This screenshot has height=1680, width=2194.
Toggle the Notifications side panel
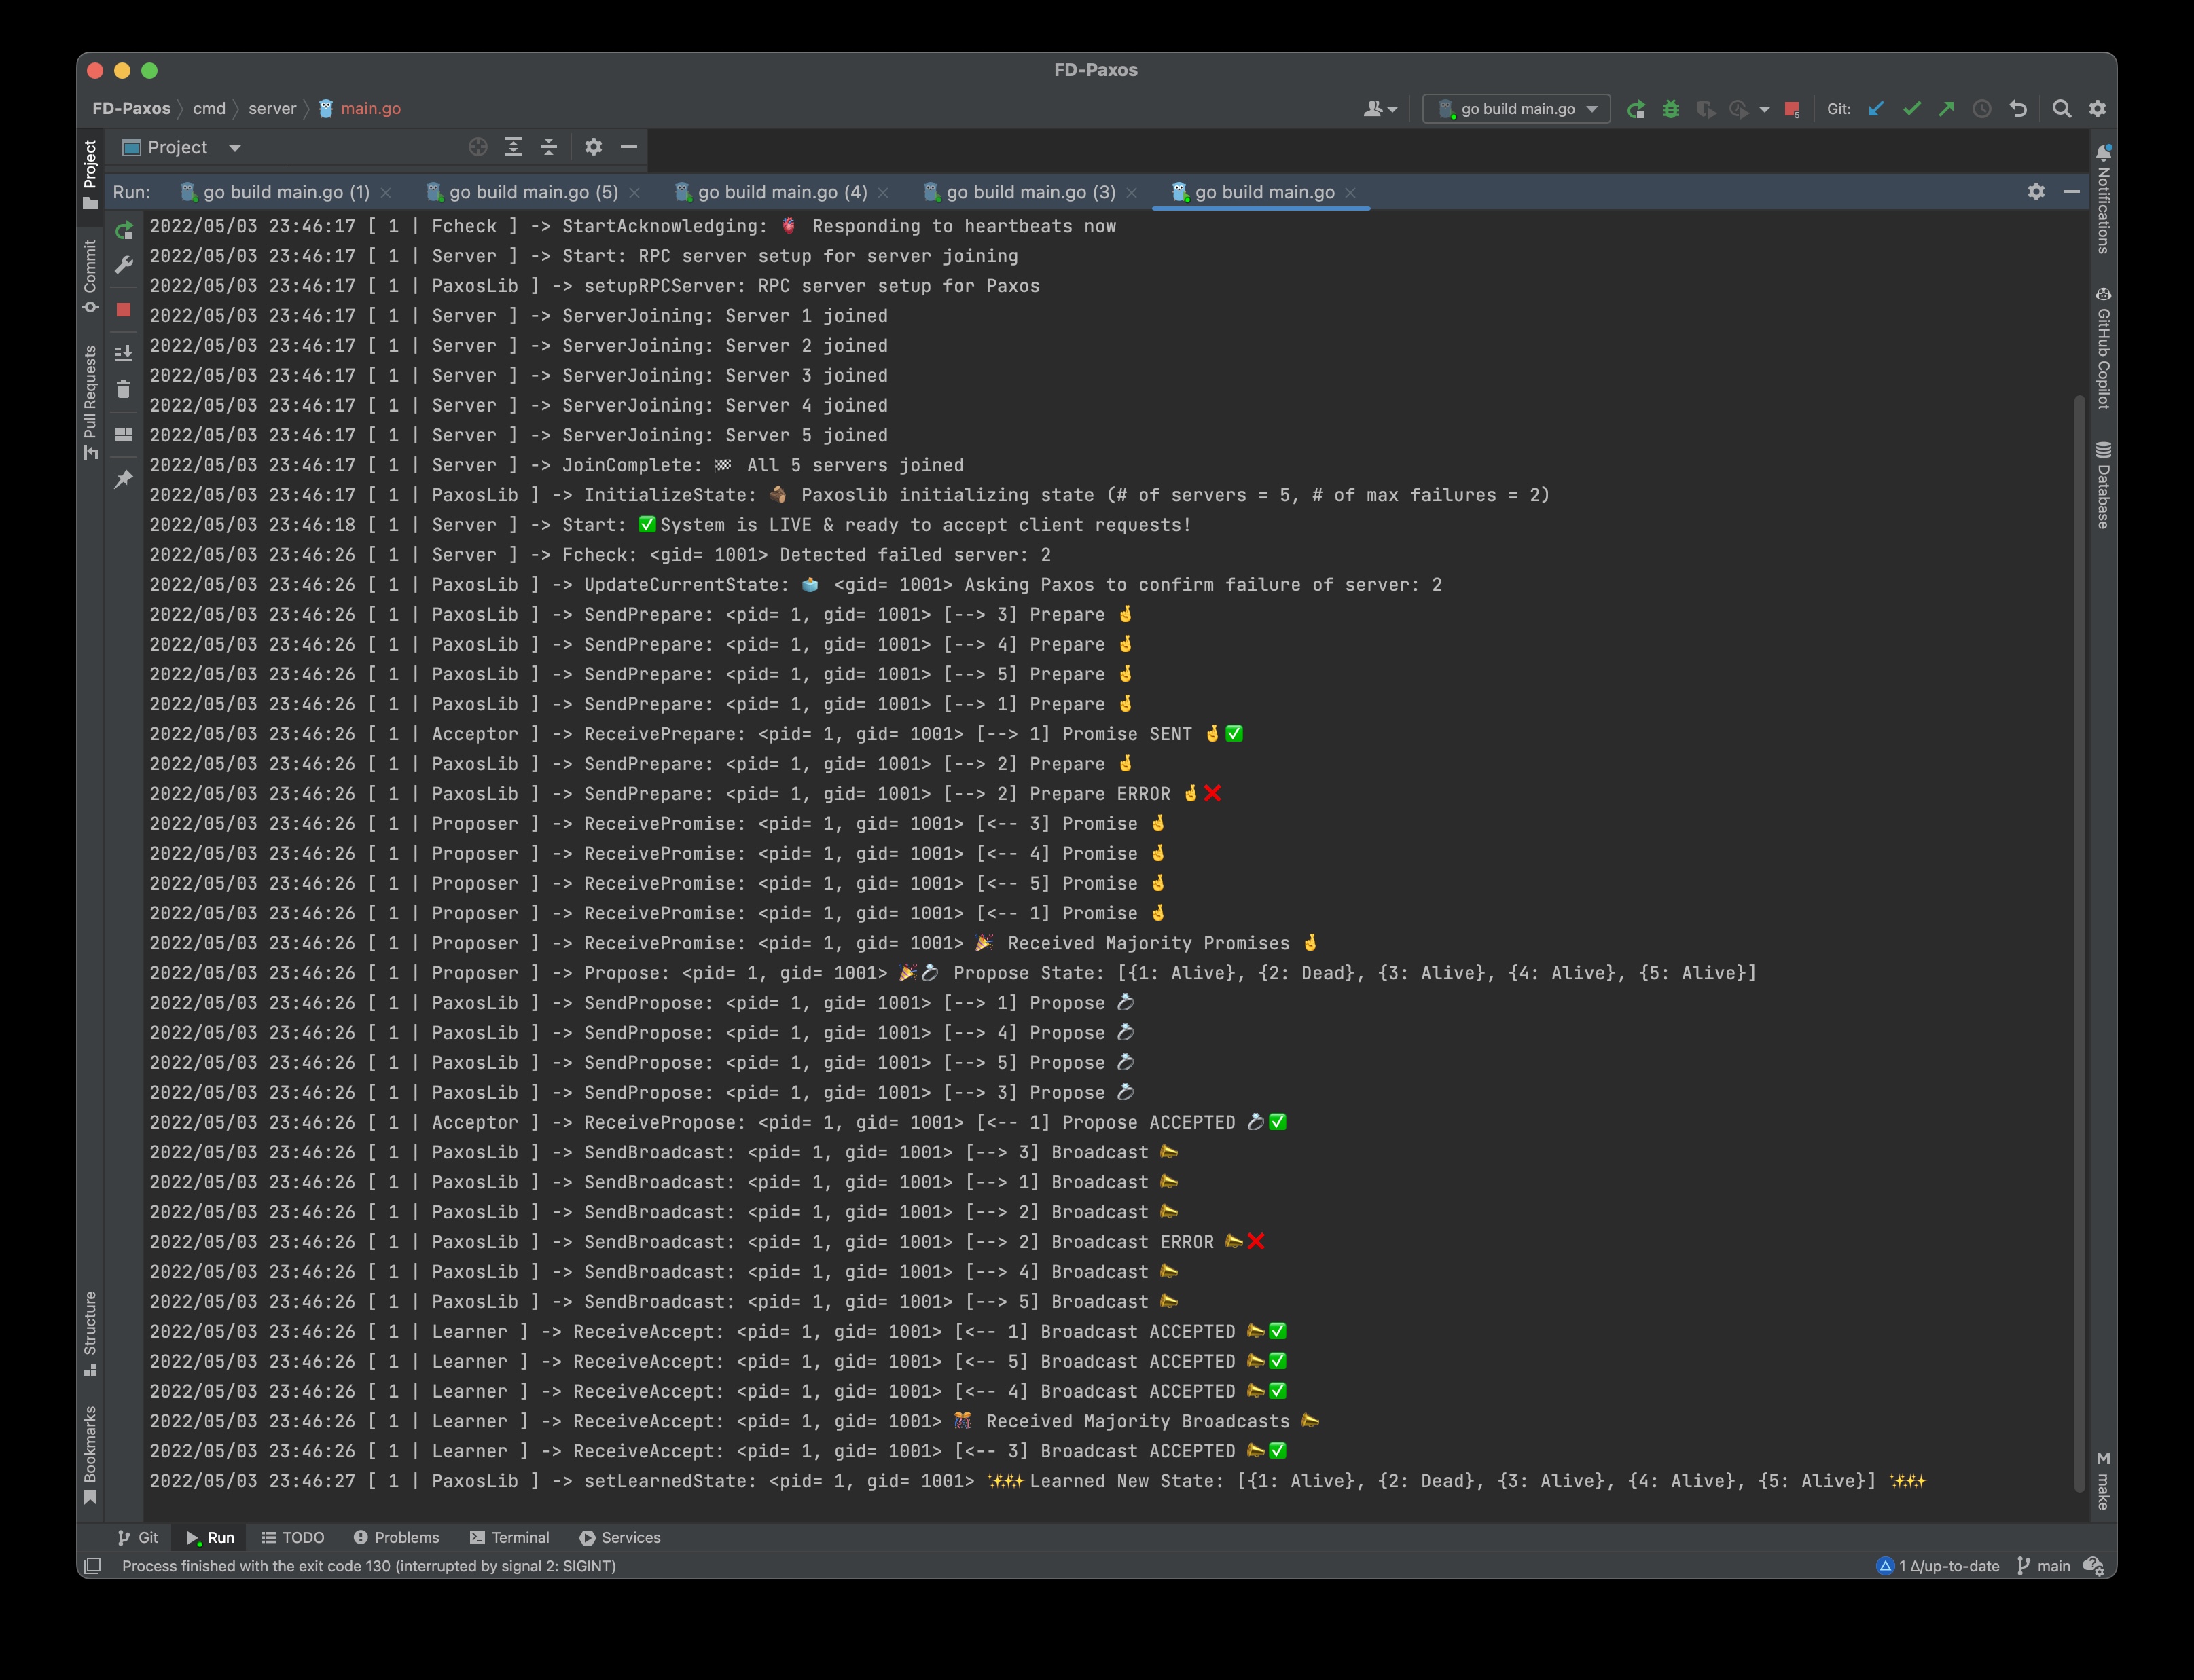pyautogui.click(x=2104, y=199)
